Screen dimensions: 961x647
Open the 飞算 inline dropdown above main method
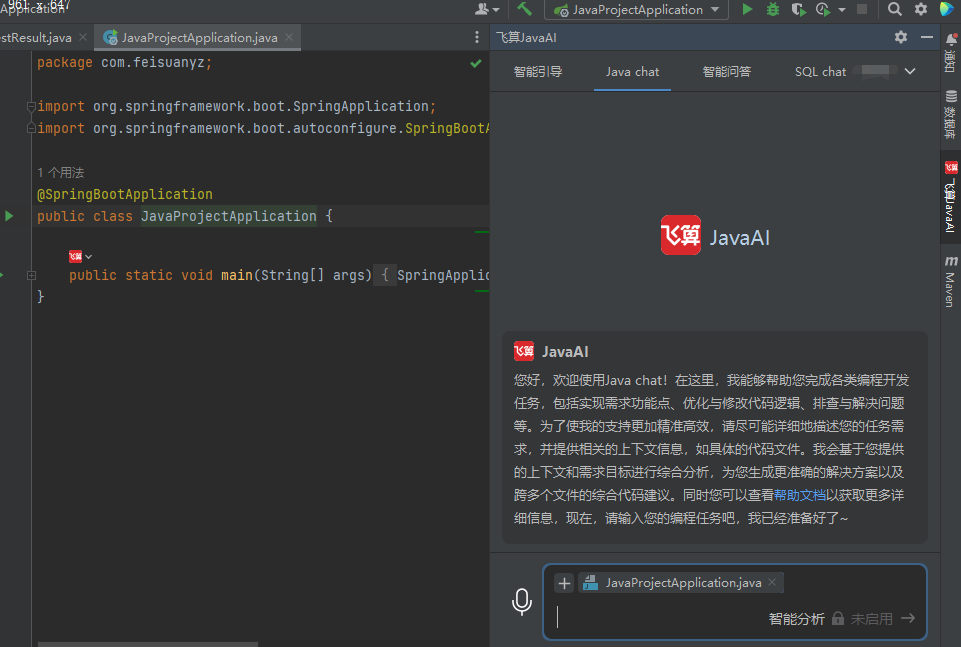pos(80,256)
